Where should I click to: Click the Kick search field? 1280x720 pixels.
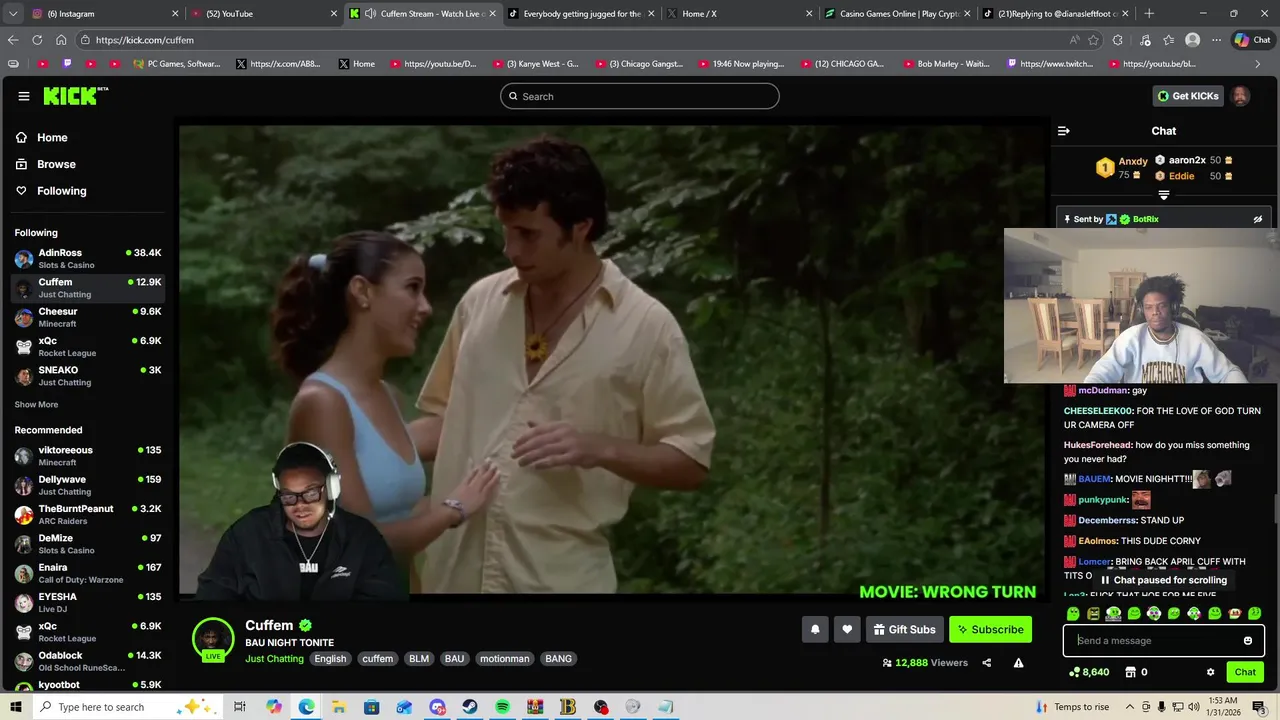(x=640, y=96)
